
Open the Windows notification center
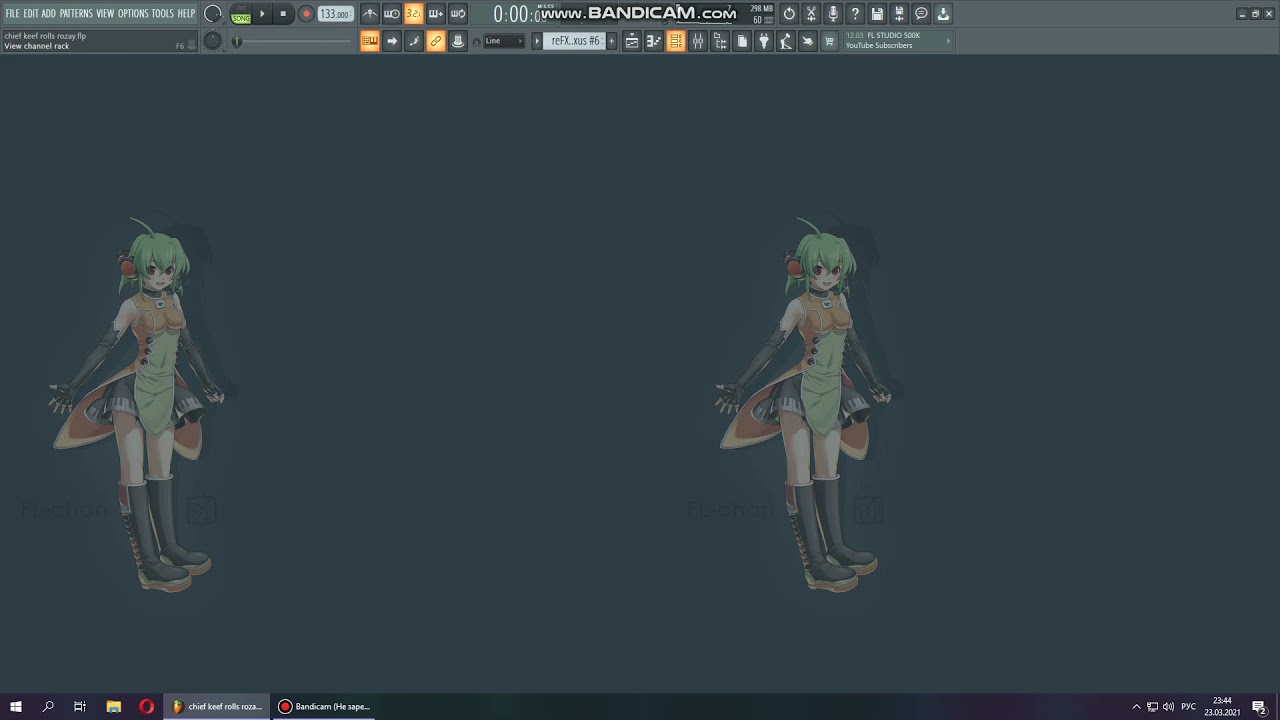(x=1259, y=707)
